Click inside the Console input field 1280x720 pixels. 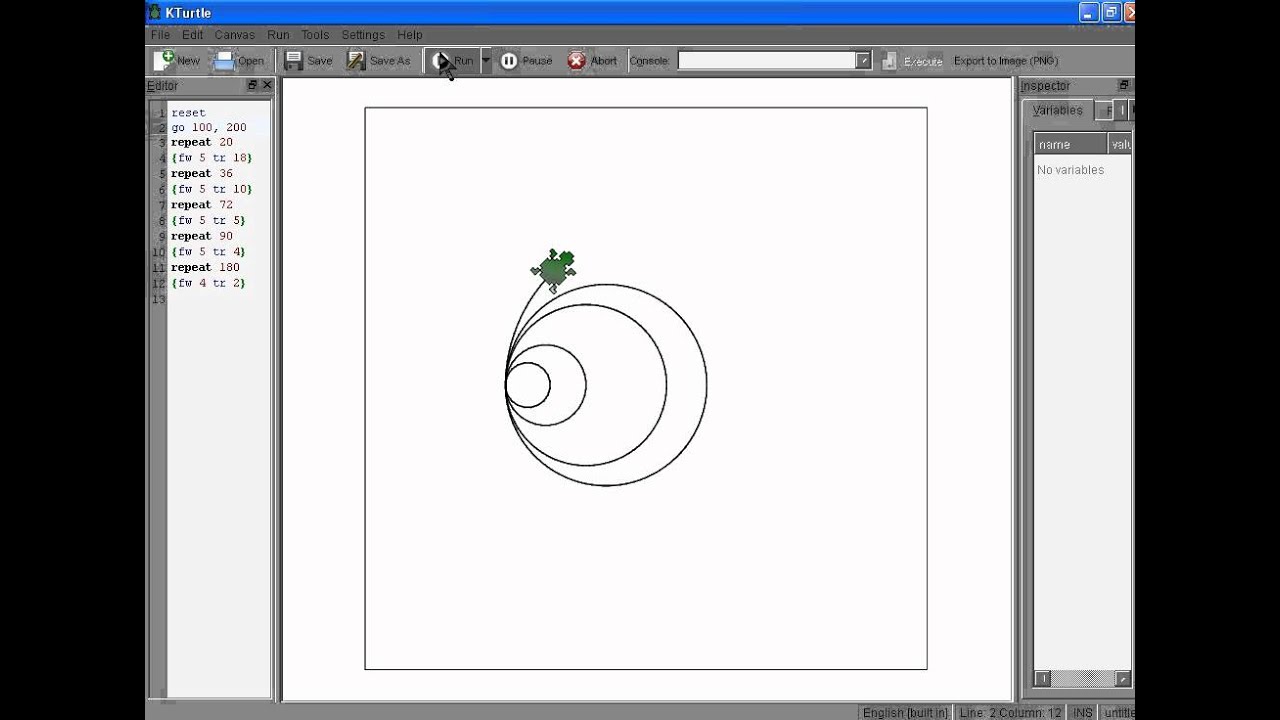point(766,61)
